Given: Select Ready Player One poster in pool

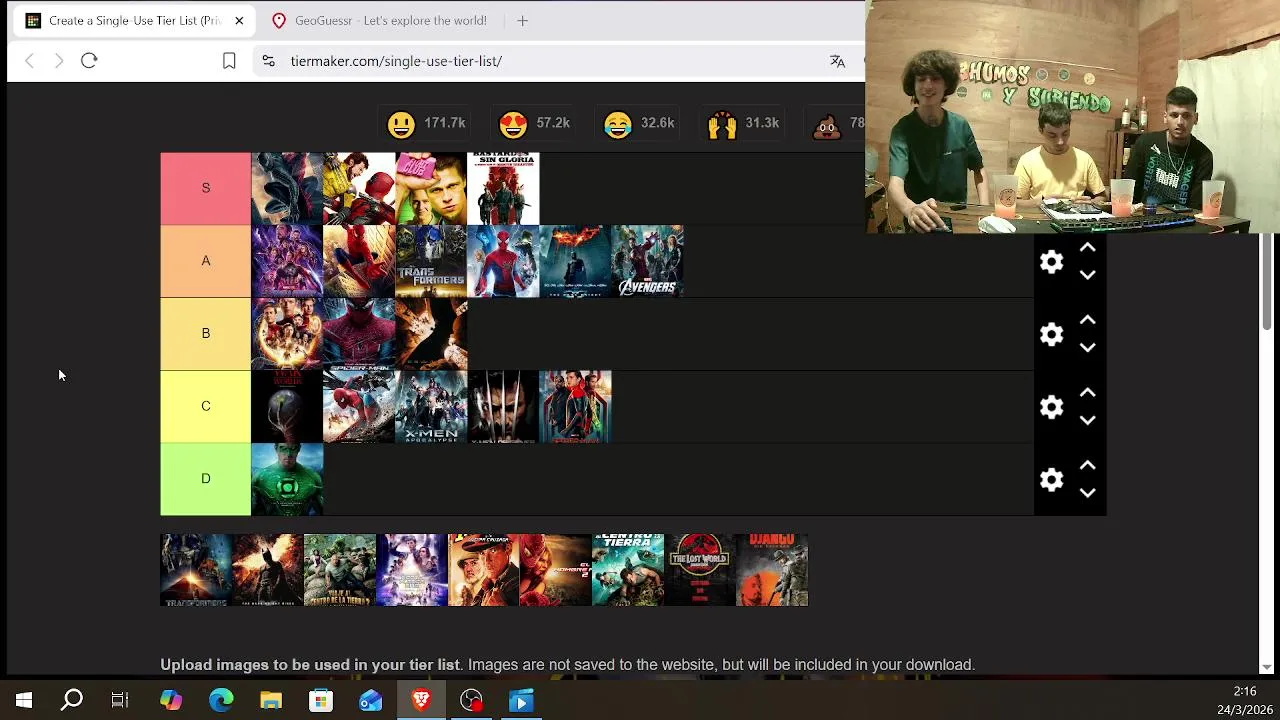Looking at the screenshot, I should pos(412,570).
